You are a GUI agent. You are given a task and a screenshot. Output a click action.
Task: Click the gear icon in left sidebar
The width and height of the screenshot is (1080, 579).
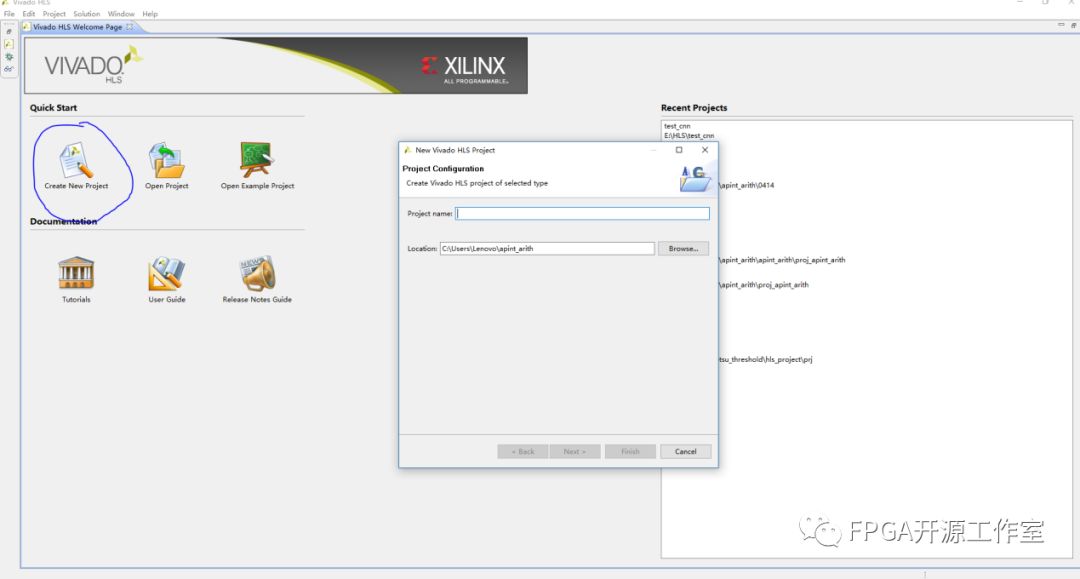[x=9, y=57]
